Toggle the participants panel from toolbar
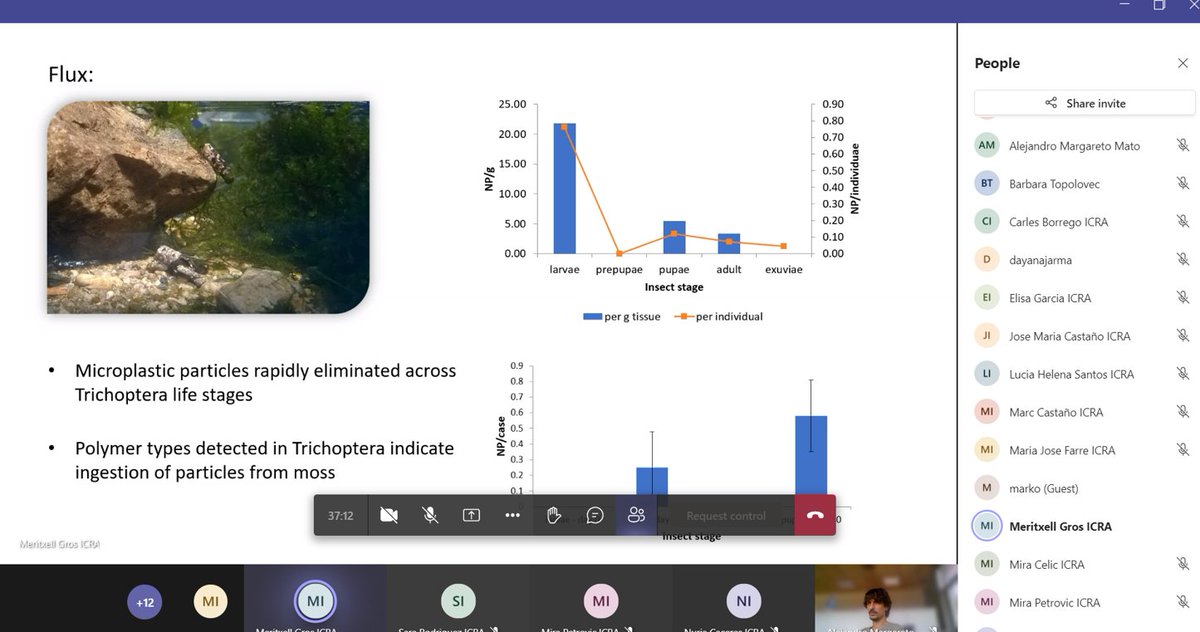Viewport: 1200px width, 632px height. tap(636, 515)
